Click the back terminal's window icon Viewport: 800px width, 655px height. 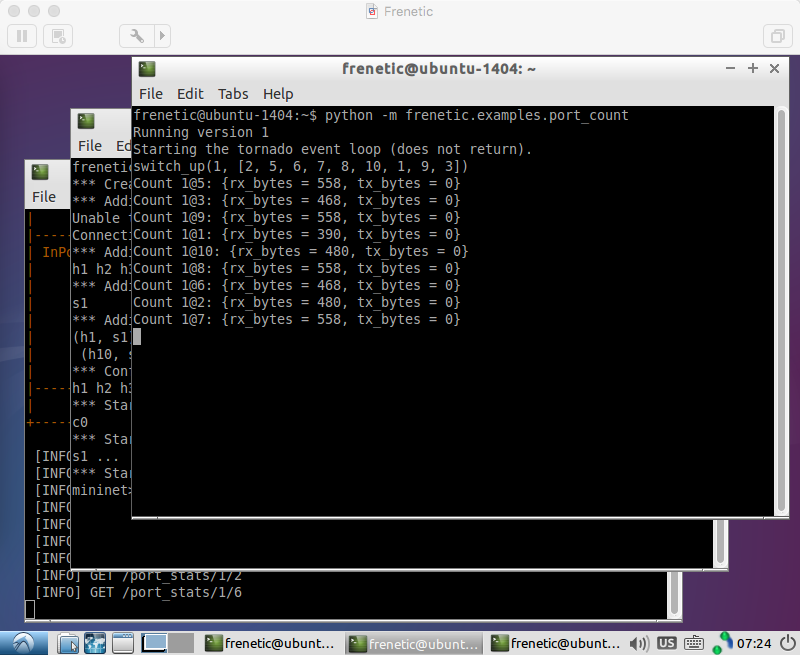pos(40,172)
